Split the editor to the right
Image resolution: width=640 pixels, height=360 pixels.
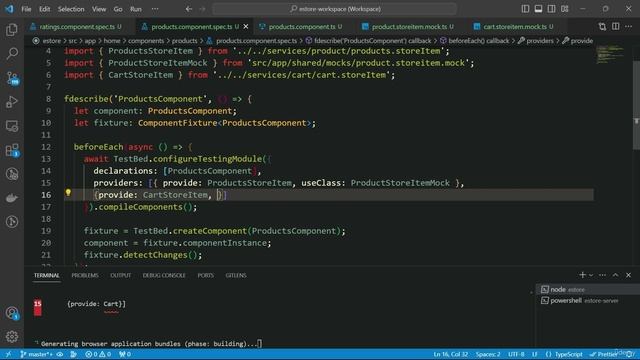(616, 27)
